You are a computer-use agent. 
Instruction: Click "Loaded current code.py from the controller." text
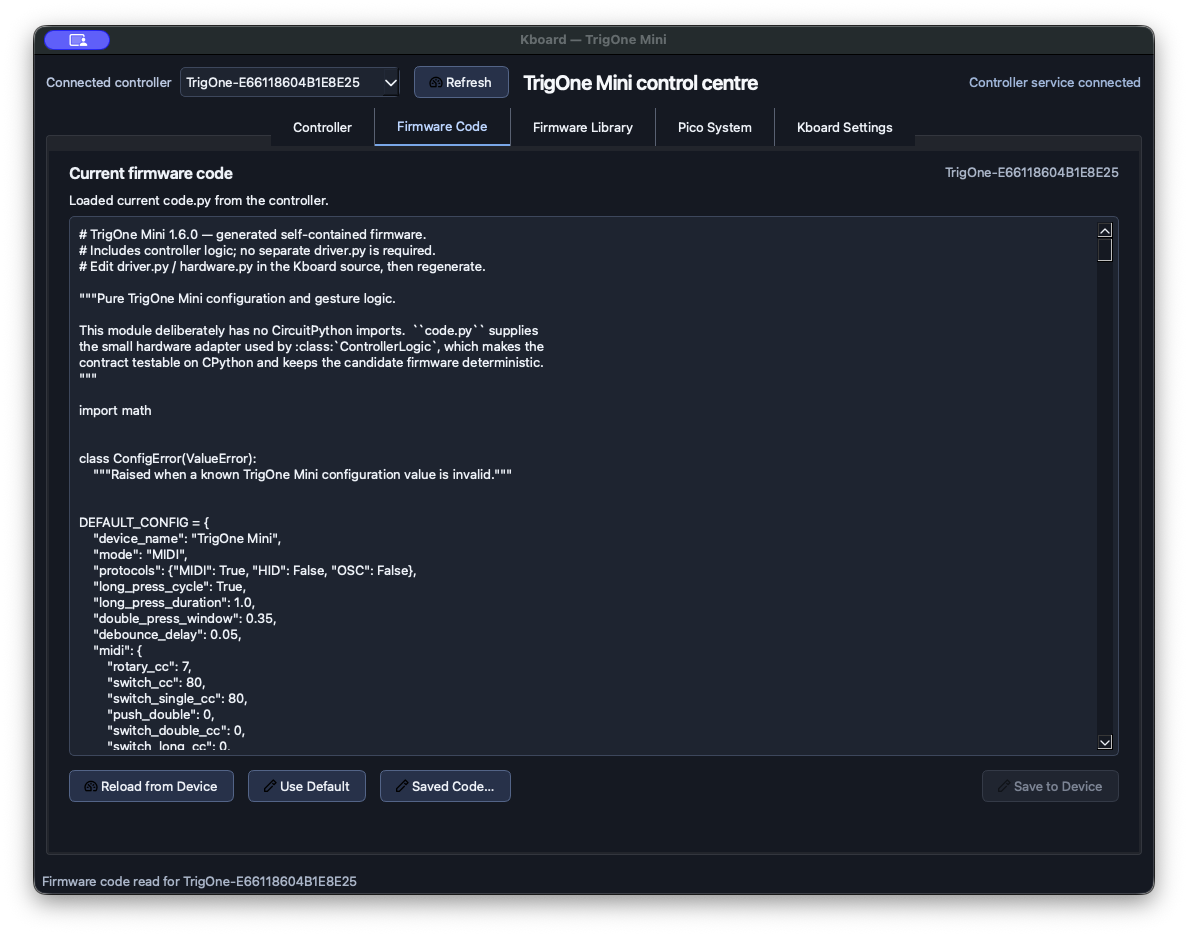click(x=199, y=201)
